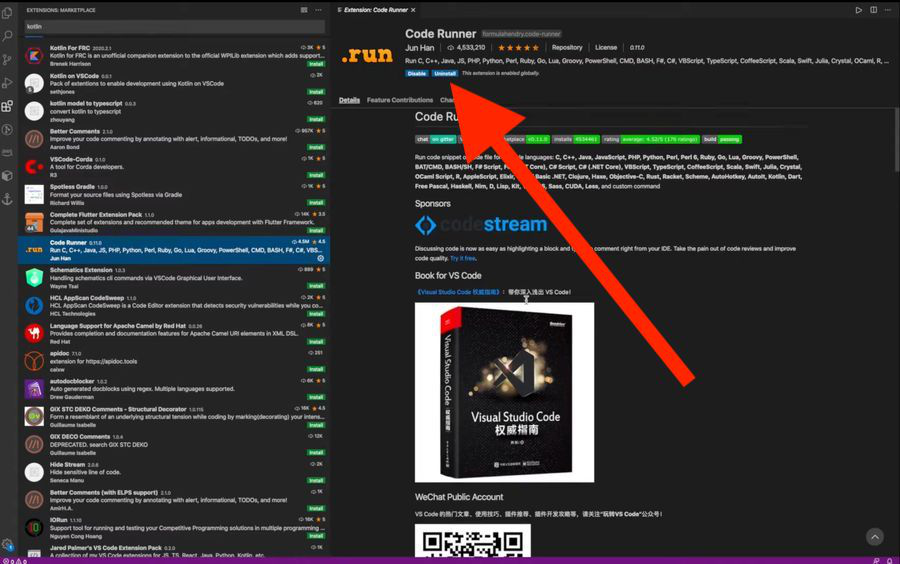Open the Manage gear in activity bar
Image resolution: width=900 pixels, height=564 pixels.
[7, 544]
